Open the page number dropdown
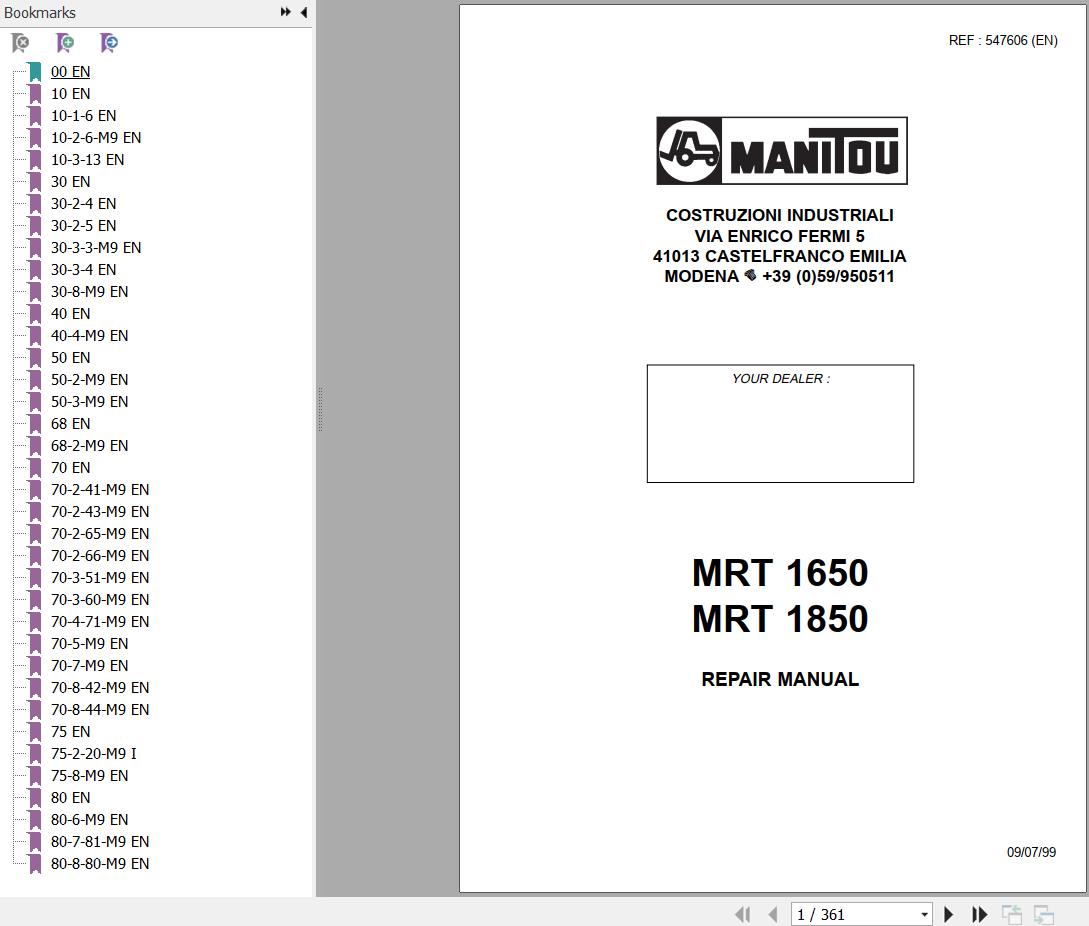This screenshot has height=926, width=1089. tap(924, 914)
